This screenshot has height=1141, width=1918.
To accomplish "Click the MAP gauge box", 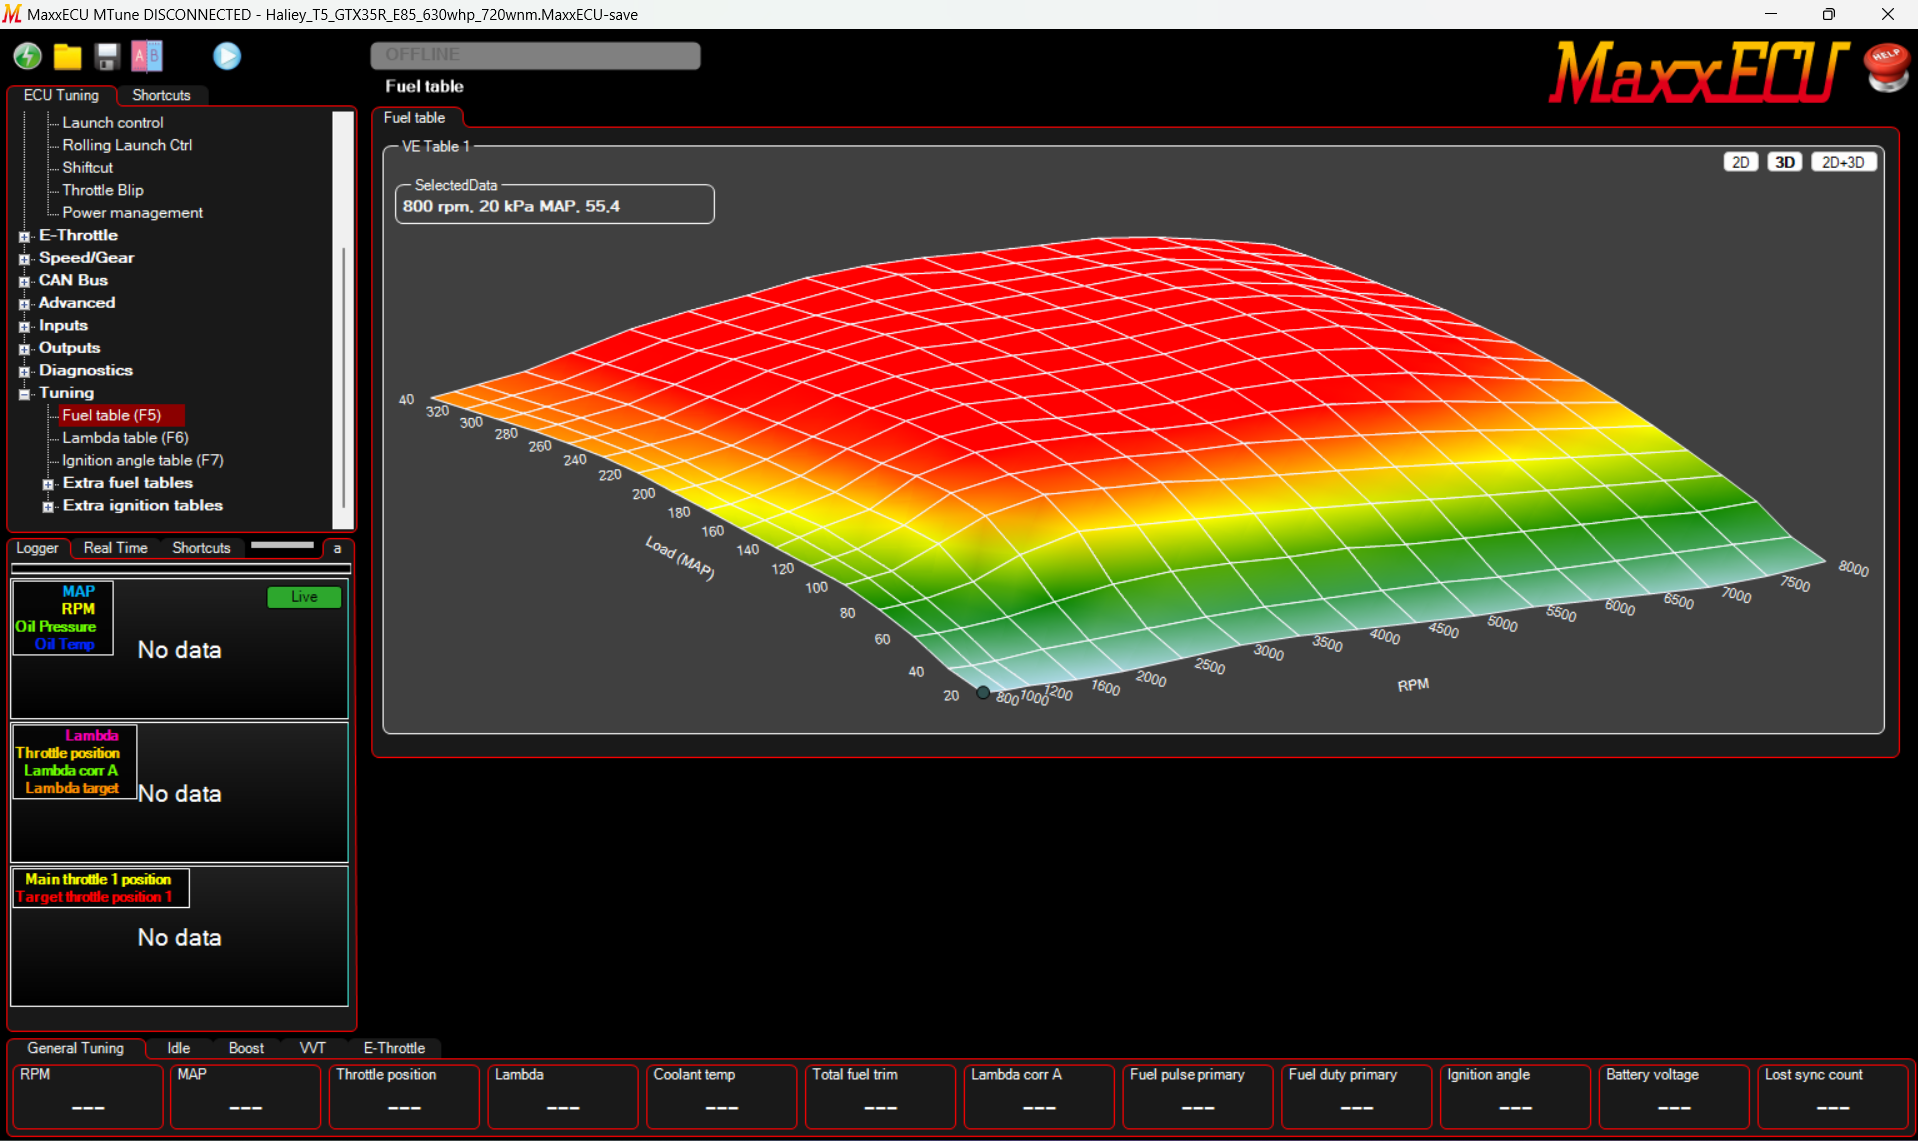I will [246, 1096].
